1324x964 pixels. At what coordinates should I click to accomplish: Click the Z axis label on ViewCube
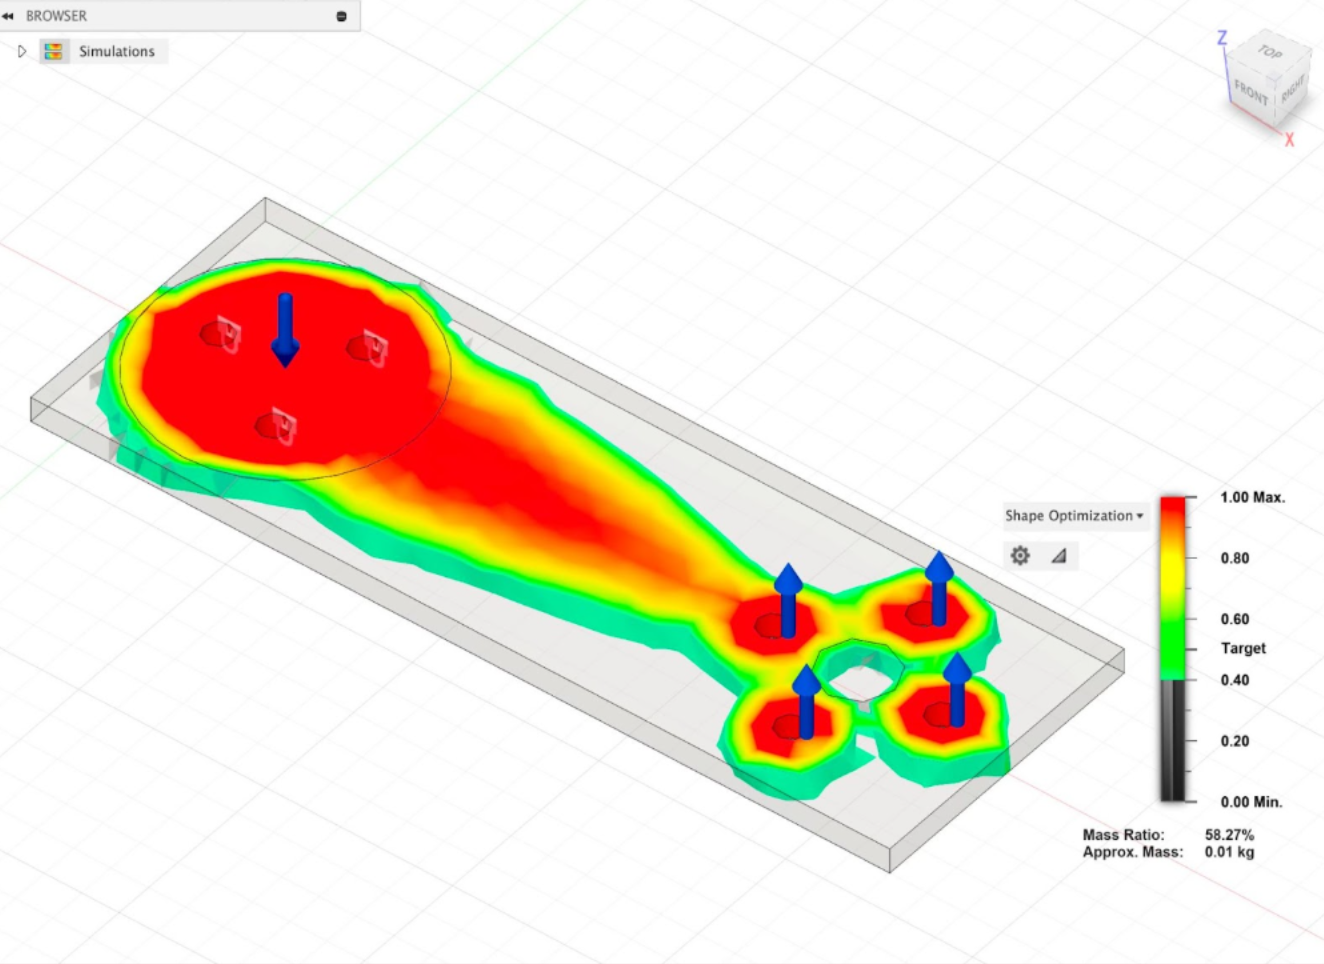click(x=1221, y=38)
